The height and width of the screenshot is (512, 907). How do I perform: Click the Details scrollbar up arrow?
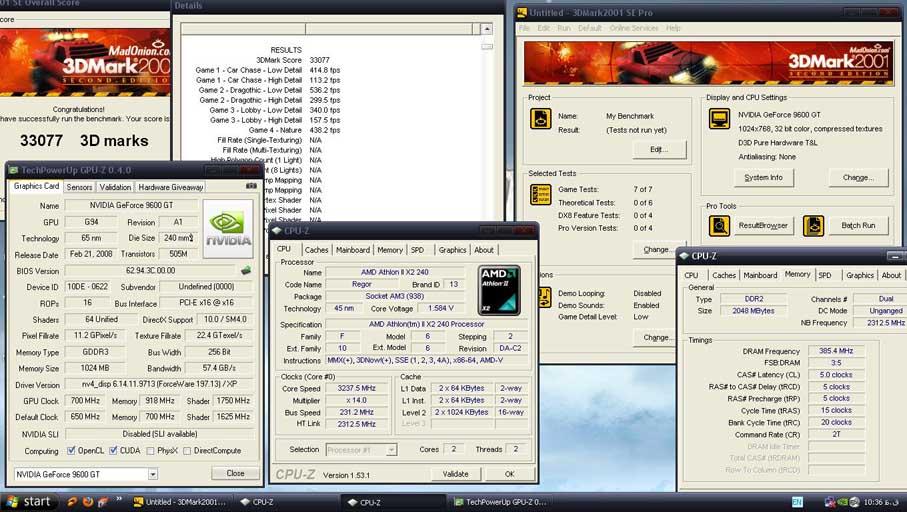(487, 29)
